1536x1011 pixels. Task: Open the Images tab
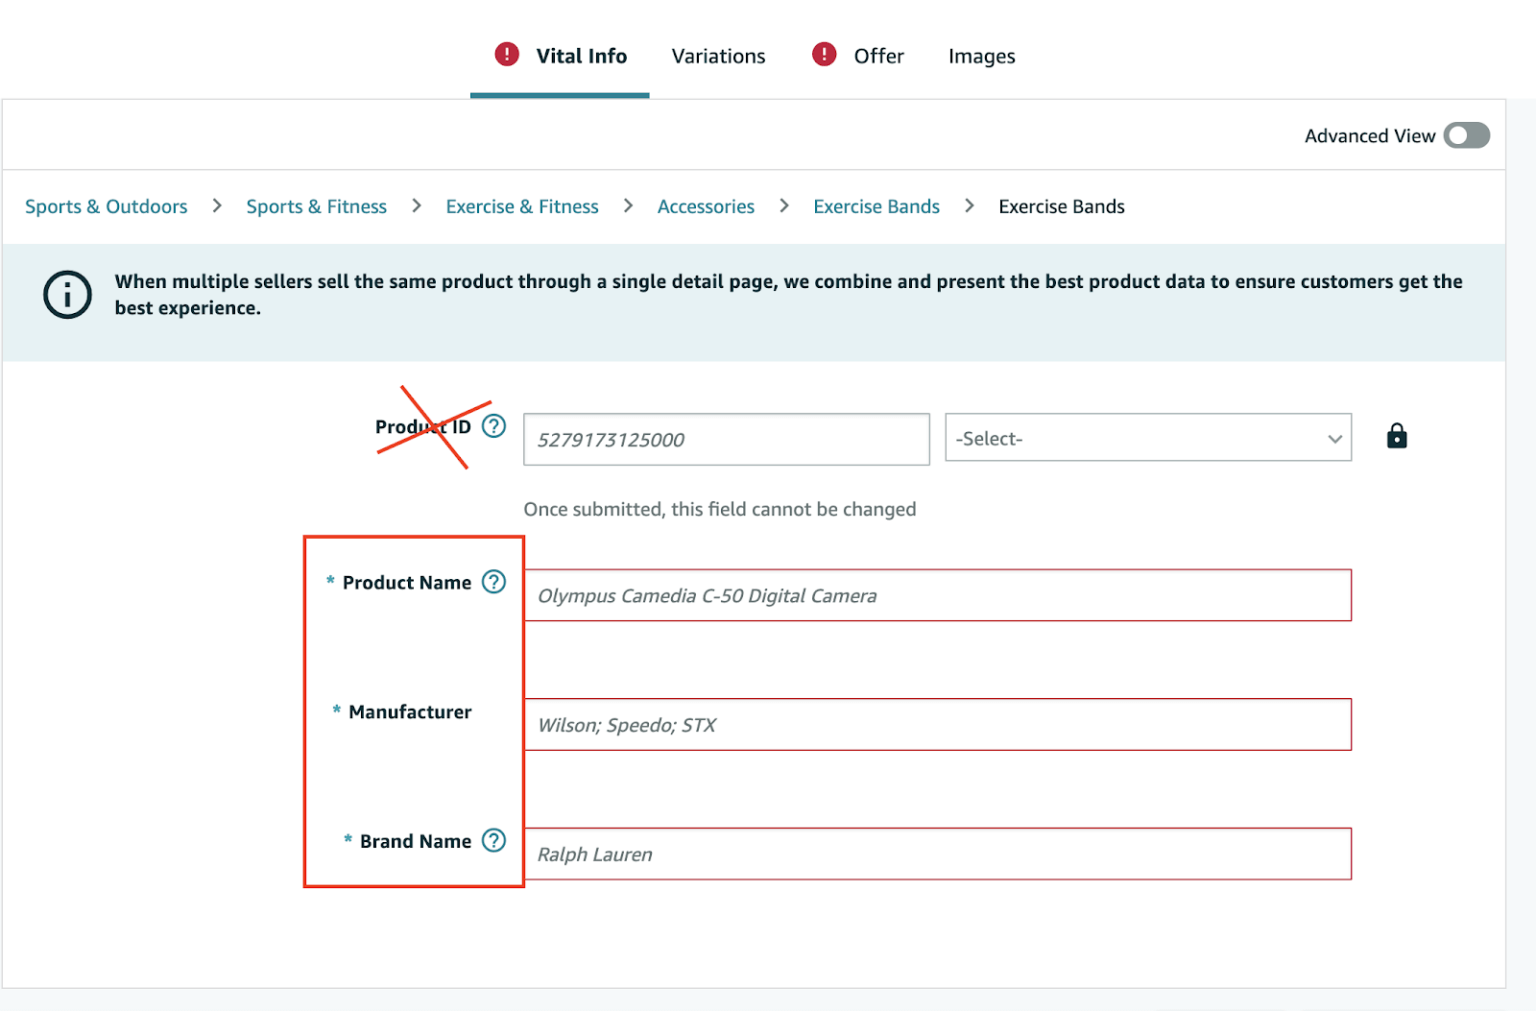(981, 56)
